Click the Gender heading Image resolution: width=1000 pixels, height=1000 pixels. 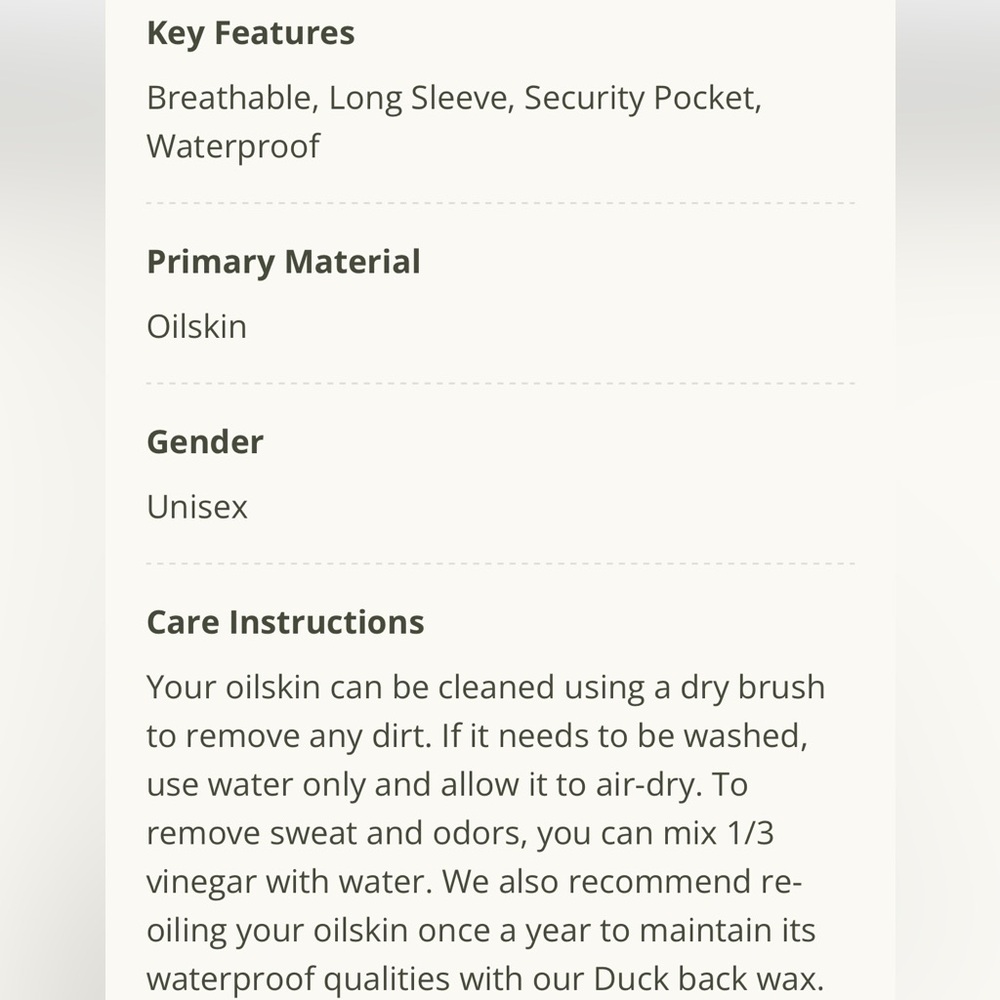pyautogui.click(x=205, y=442)
